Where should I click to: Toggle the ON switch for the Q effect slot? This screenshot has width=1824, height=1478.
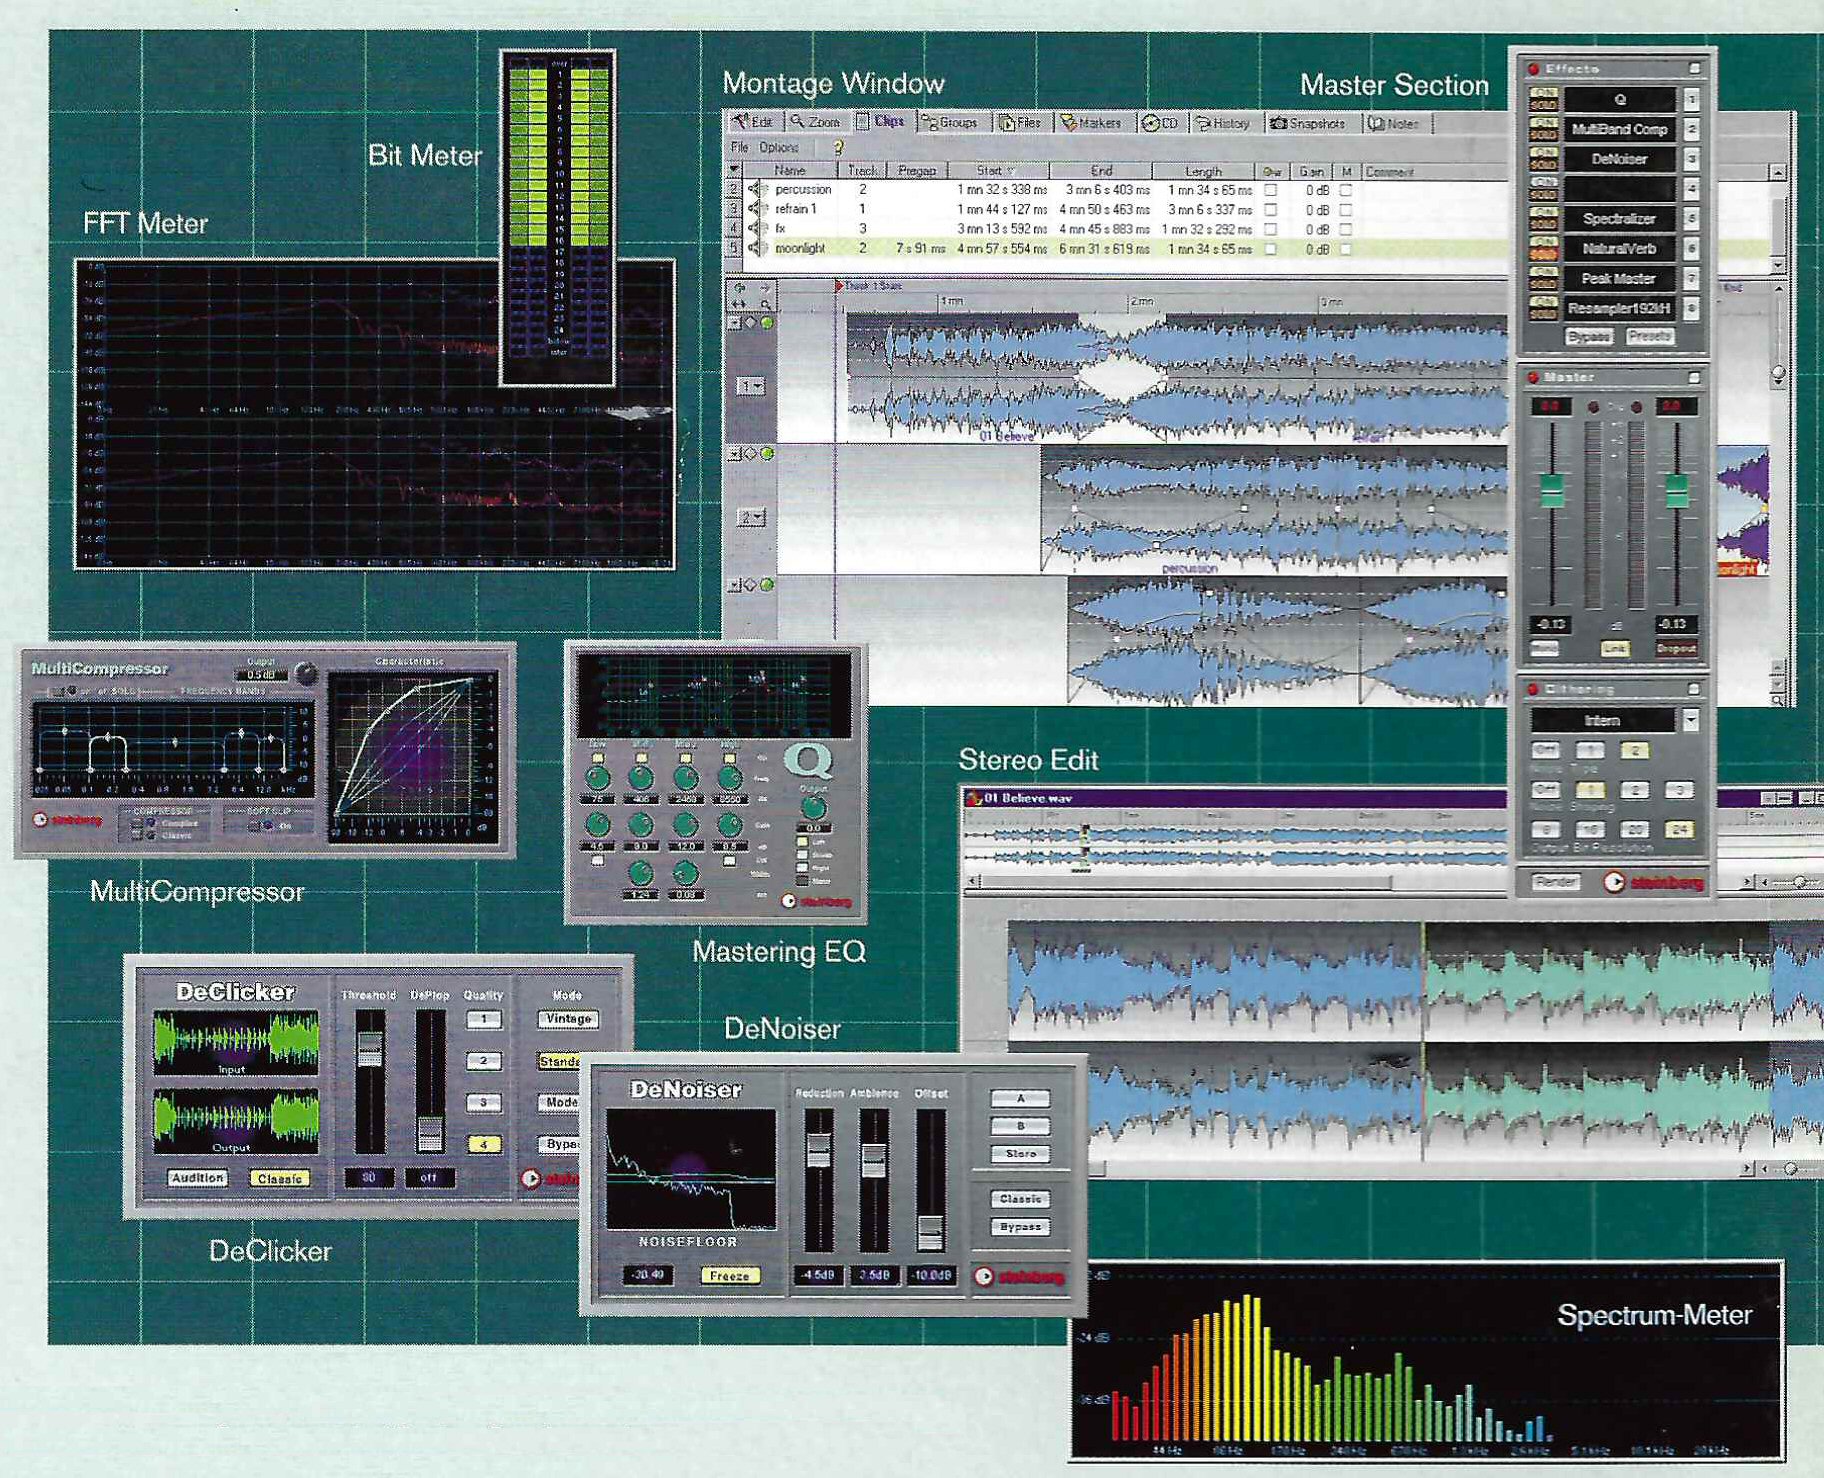click(x=1544, y=93)
